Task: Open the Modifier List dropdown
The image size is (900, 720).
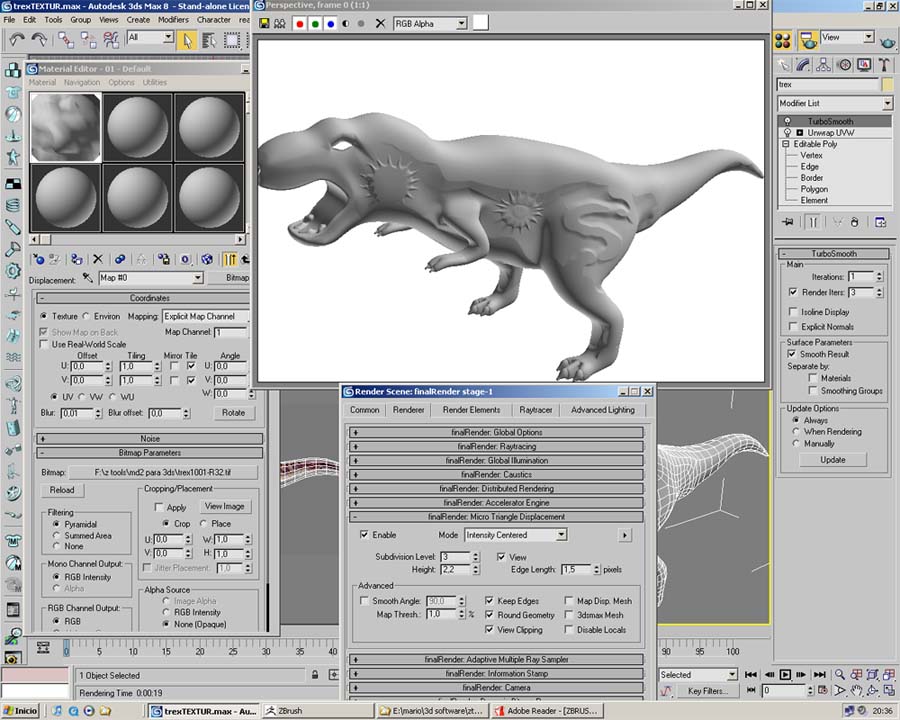Action: (887, 103)
